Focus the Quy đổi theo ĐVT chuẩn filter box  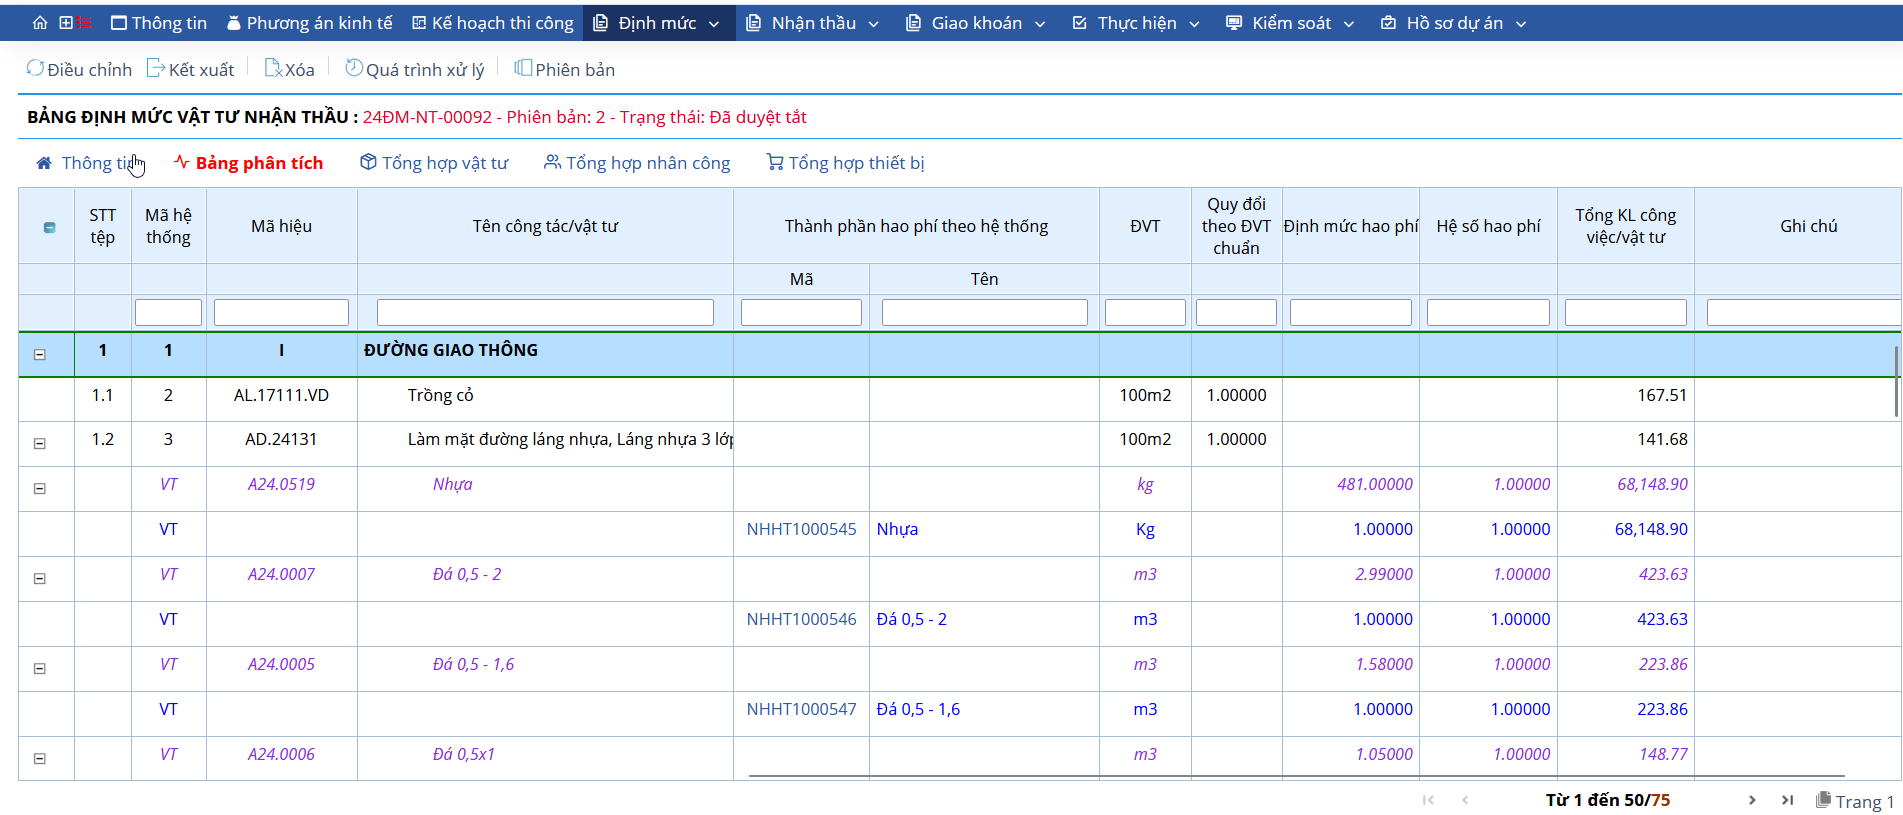click(1236, 312)
